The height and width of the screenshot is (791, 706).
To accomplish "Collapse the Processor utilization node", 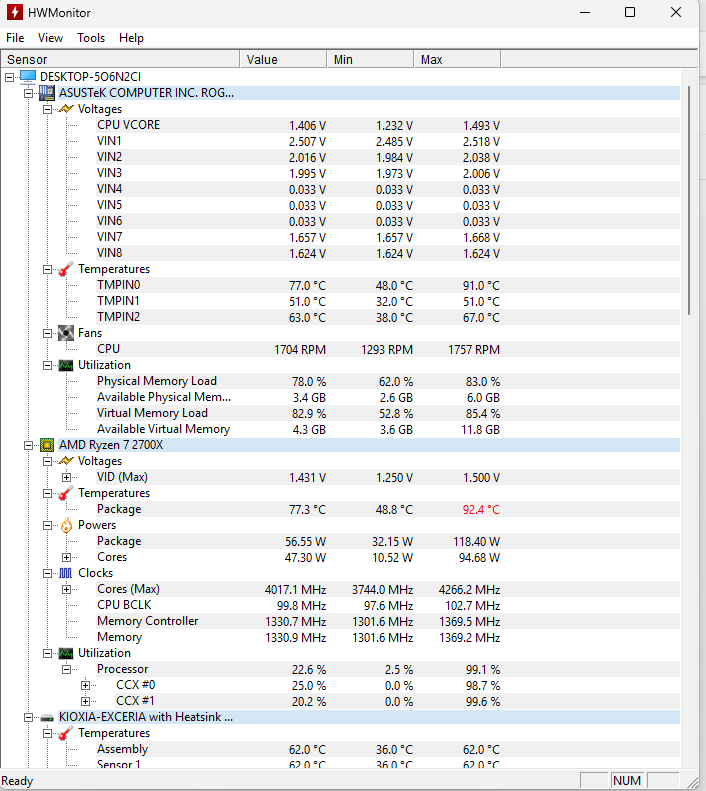I will 67,669.
